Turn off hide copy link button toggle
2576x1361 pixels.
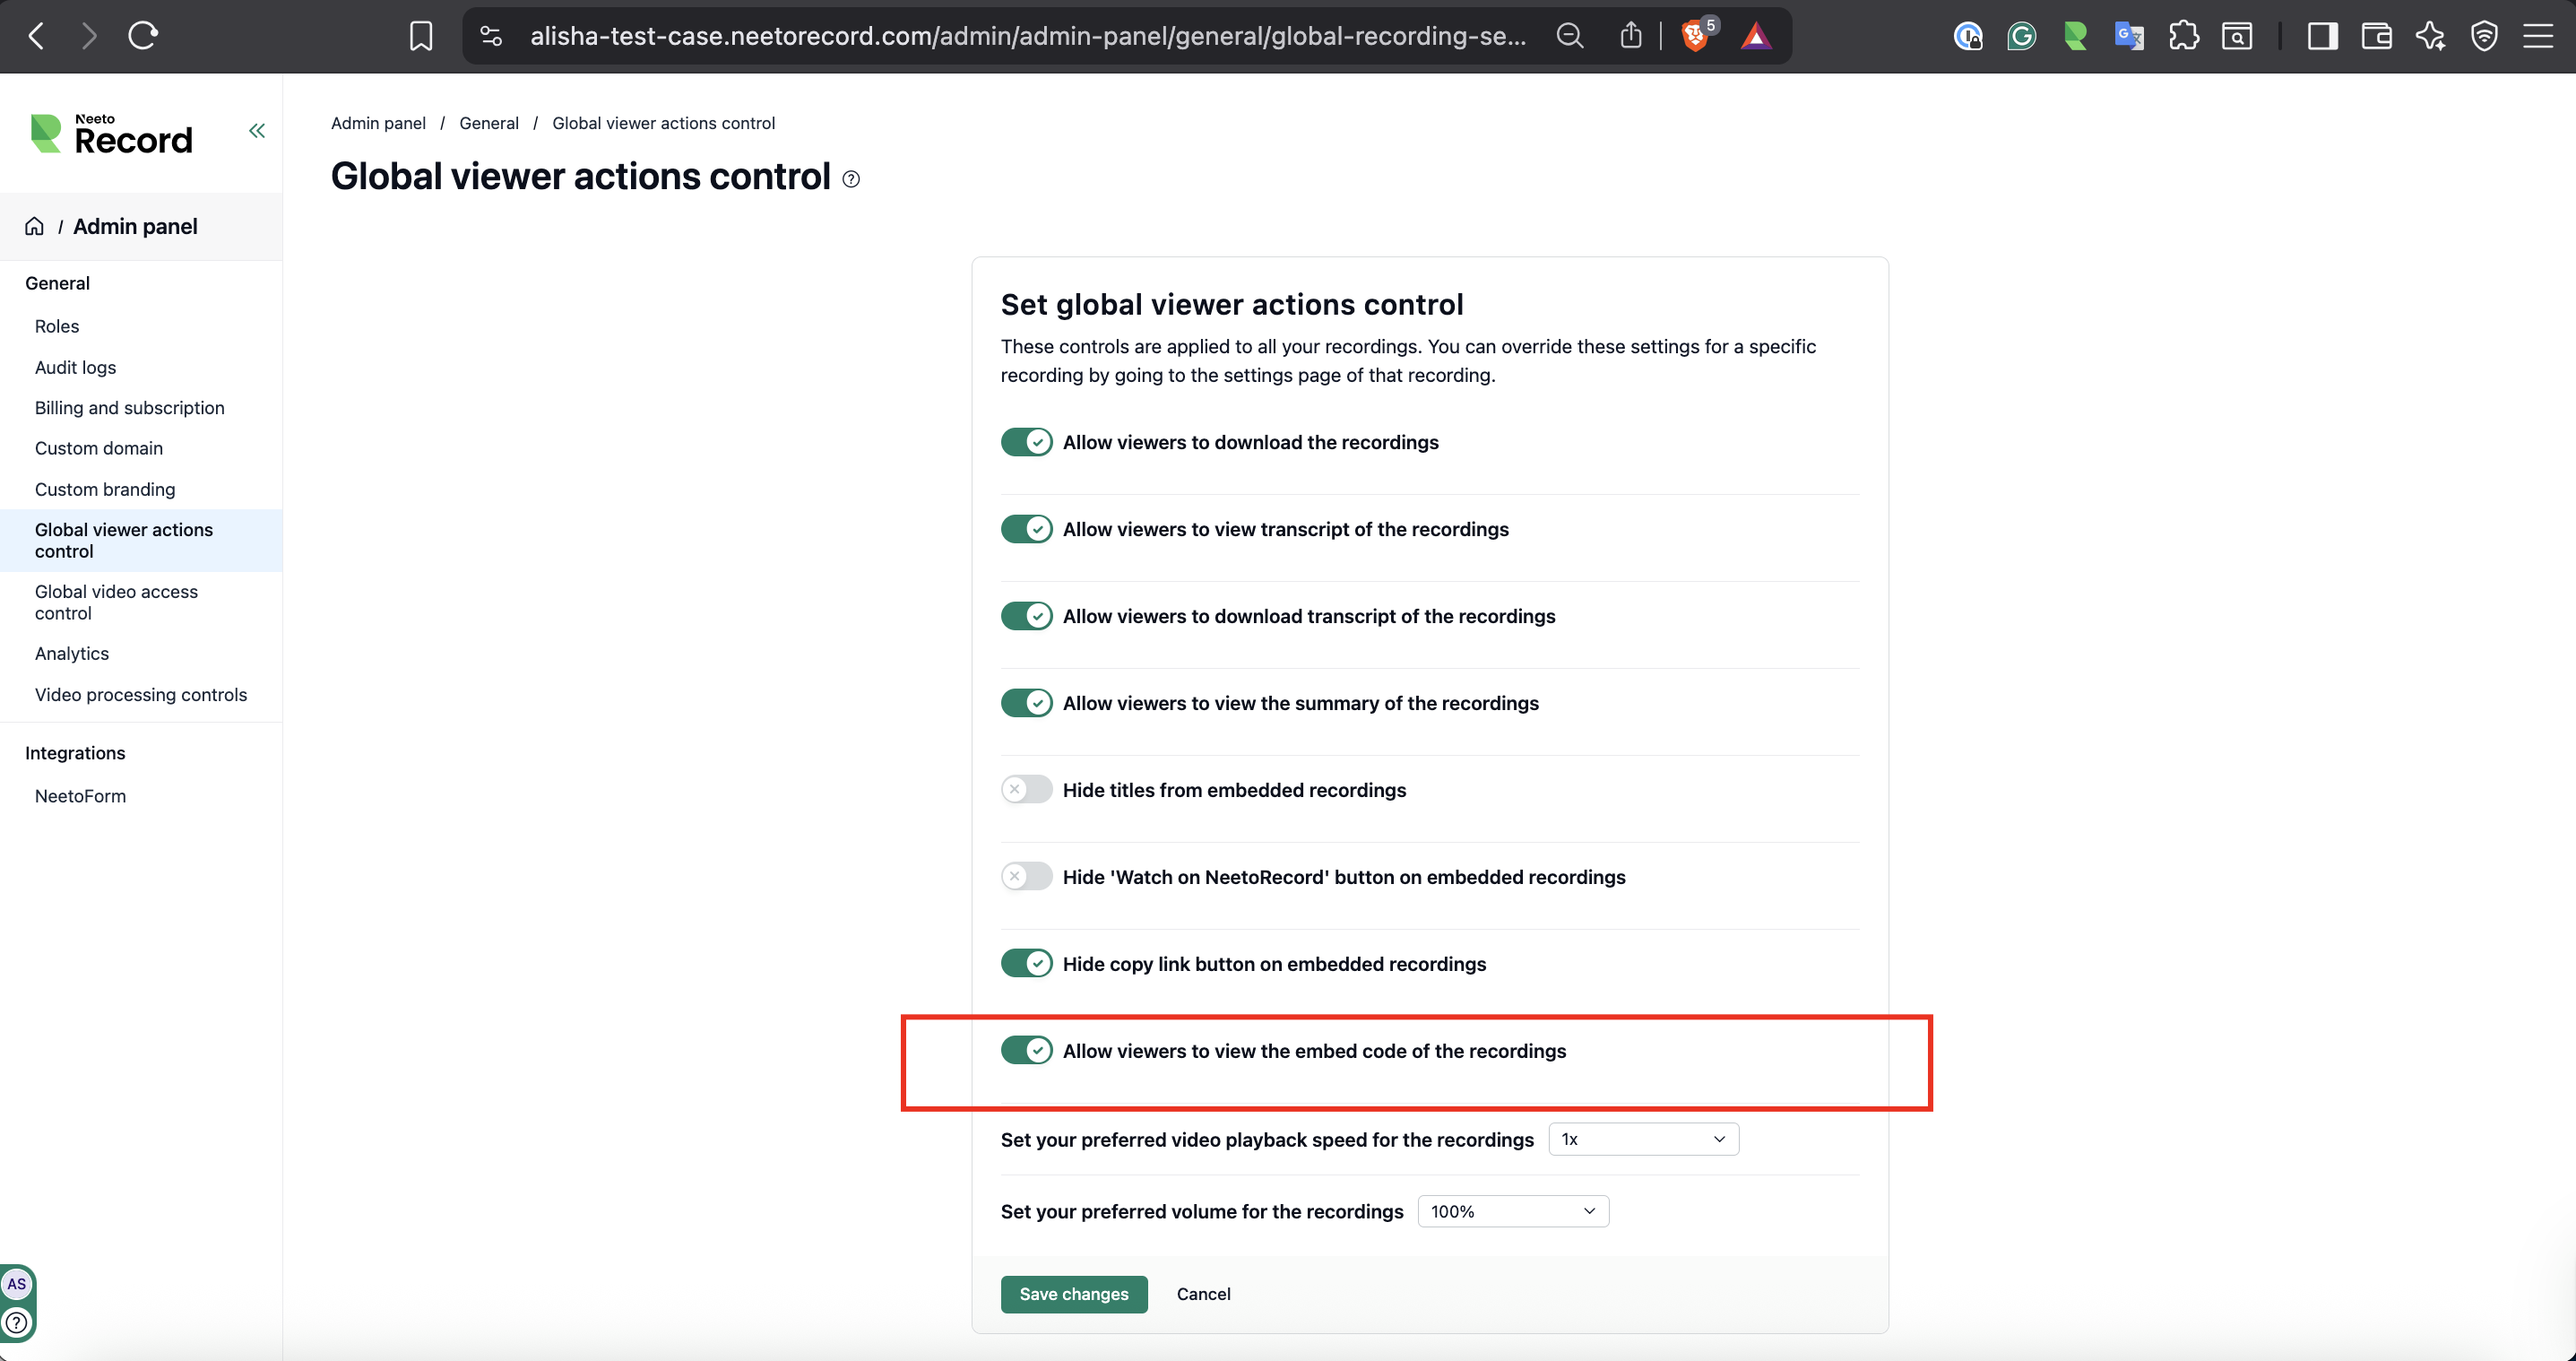coord(1026,963)
